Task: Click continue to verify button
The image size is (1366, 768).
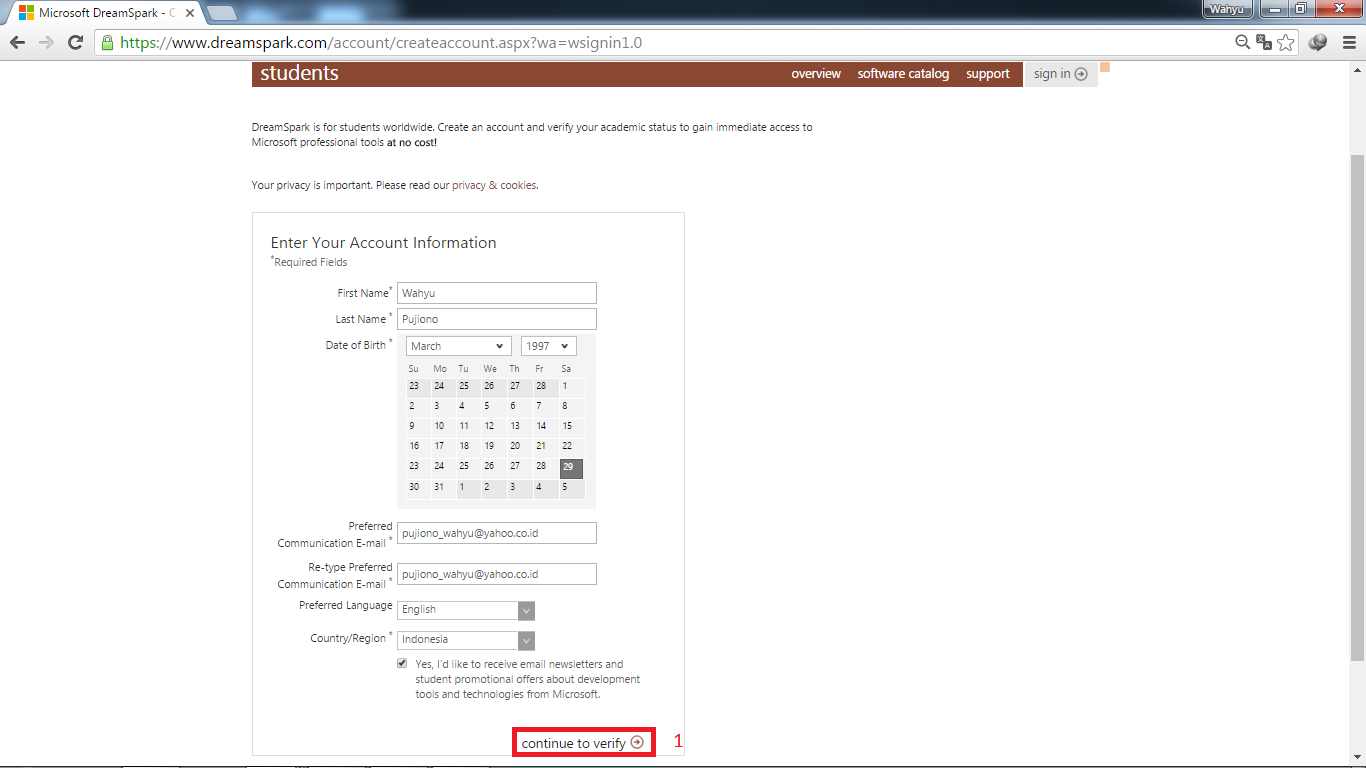Action: (x=583, y=743)
